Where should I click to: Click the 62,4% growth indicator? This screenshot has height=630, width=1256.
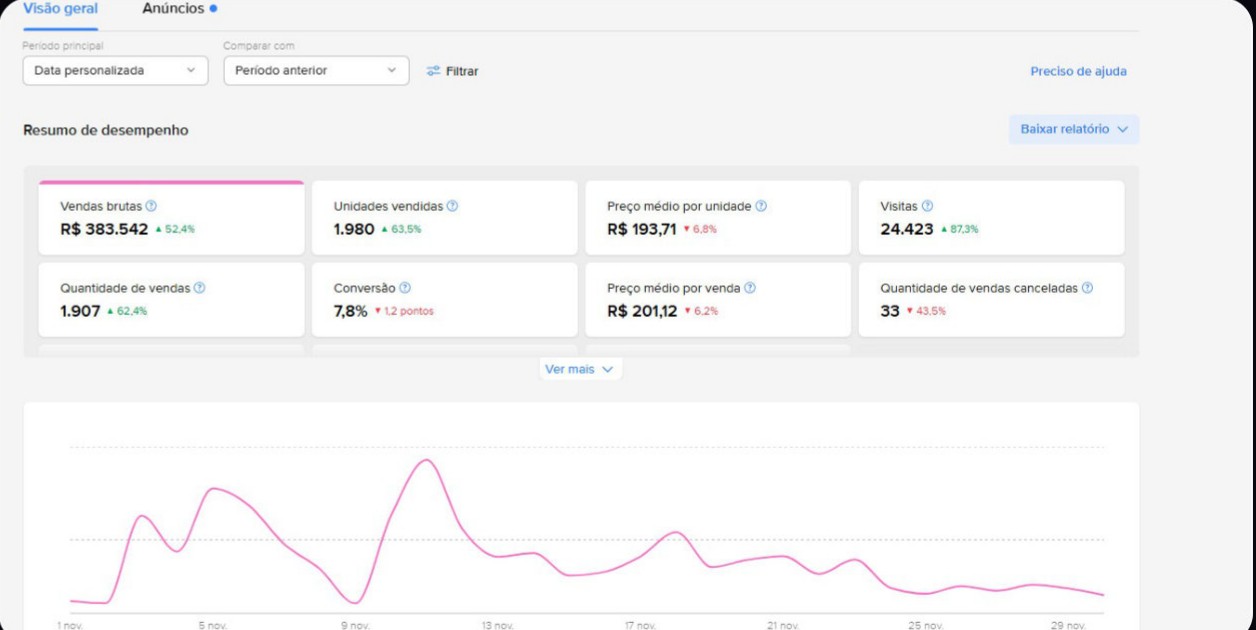pyautogui.click(x=127, y=311)
